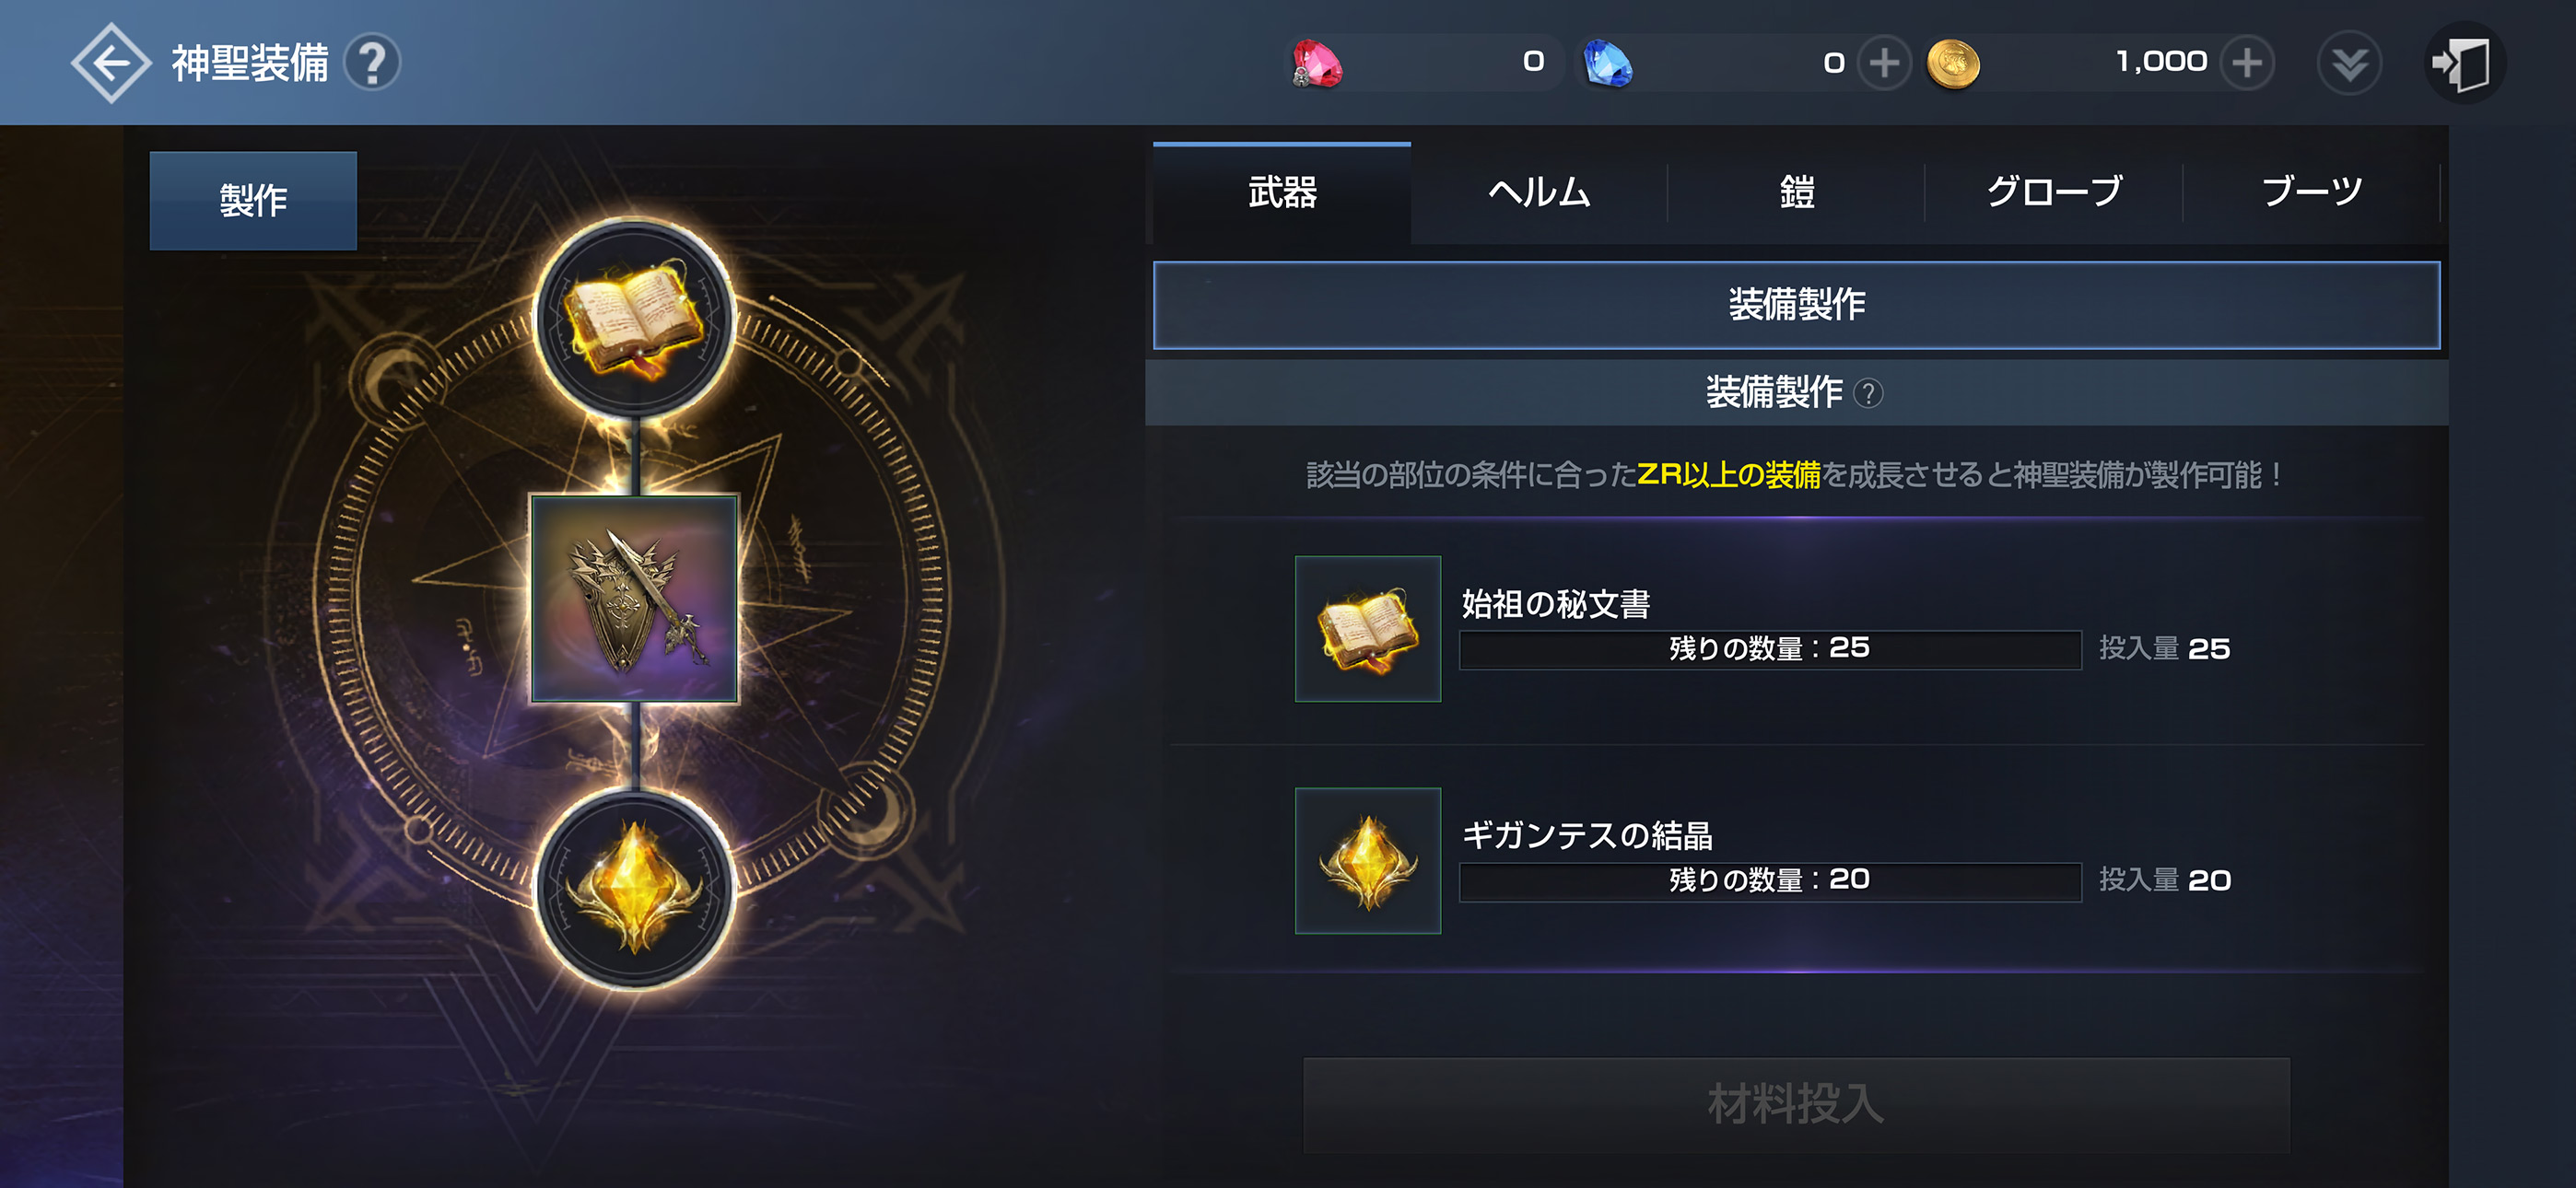This screenshot has width=2576, height=1188.
Task: Expand the double-chevron currency dropdown
Action: [x=2349, y=63]
